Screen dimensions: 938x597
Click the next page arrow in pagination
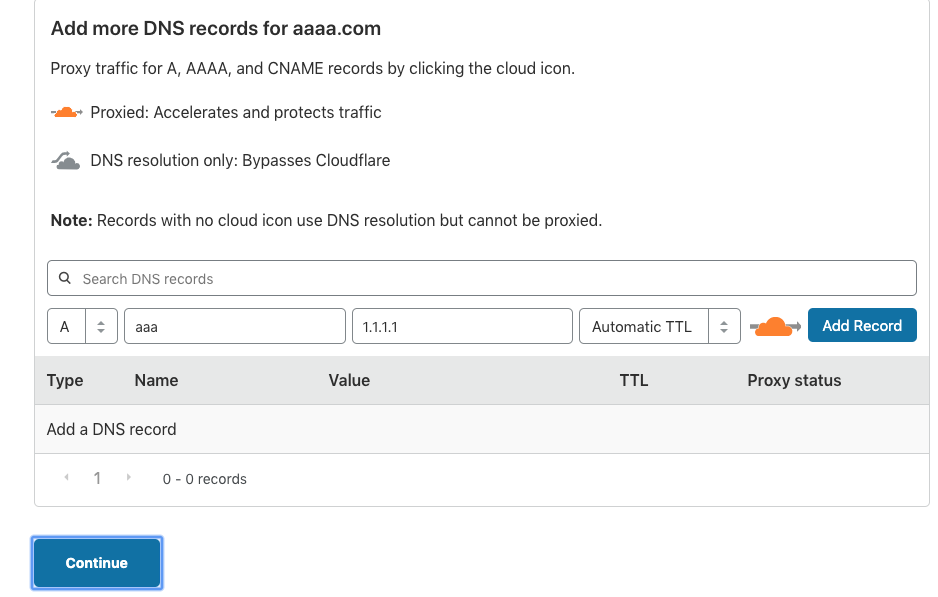click(x=128, y=478)
